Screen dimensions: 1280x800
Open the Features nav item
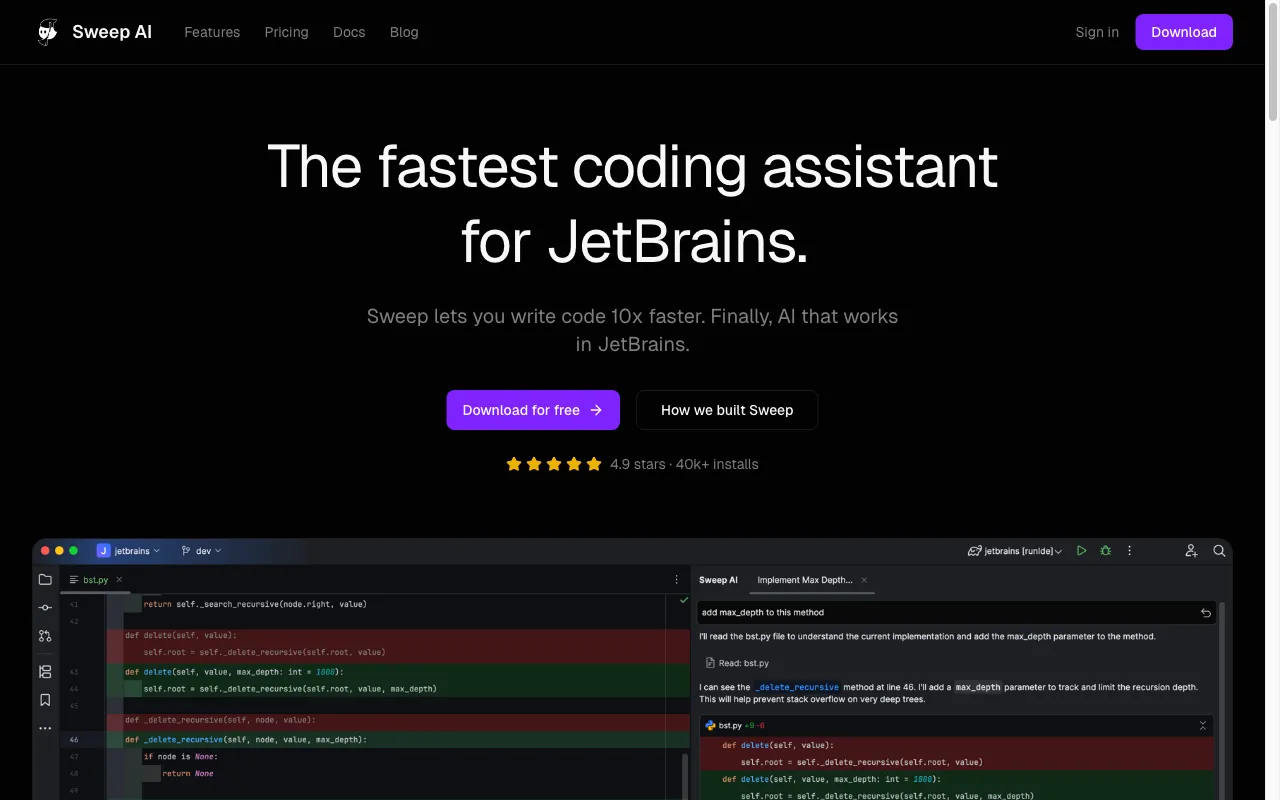click(212, 32)
